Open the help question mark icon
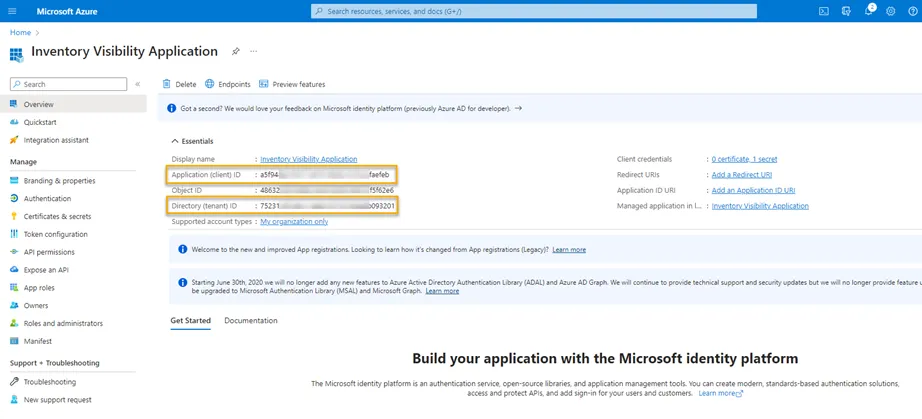922x419 pixels. click(x=912, y=11)
